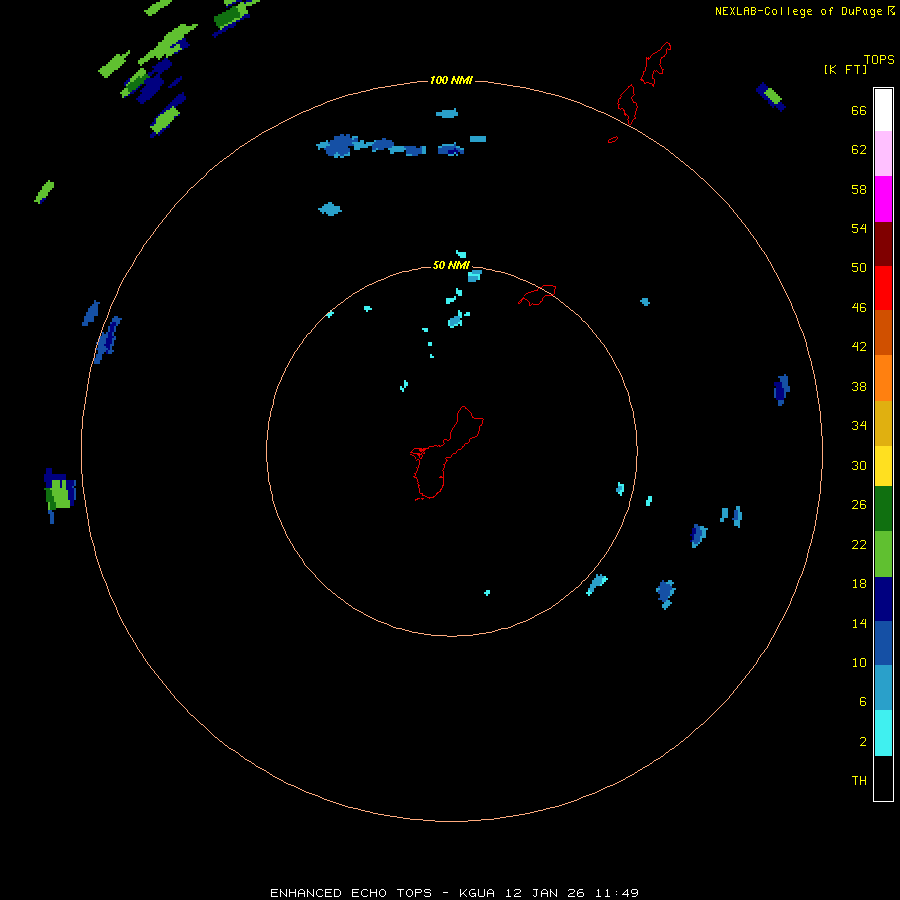Click the "100 NMI" range ring label
Viewport: 900px width, 900px height.
click(451, 80)
